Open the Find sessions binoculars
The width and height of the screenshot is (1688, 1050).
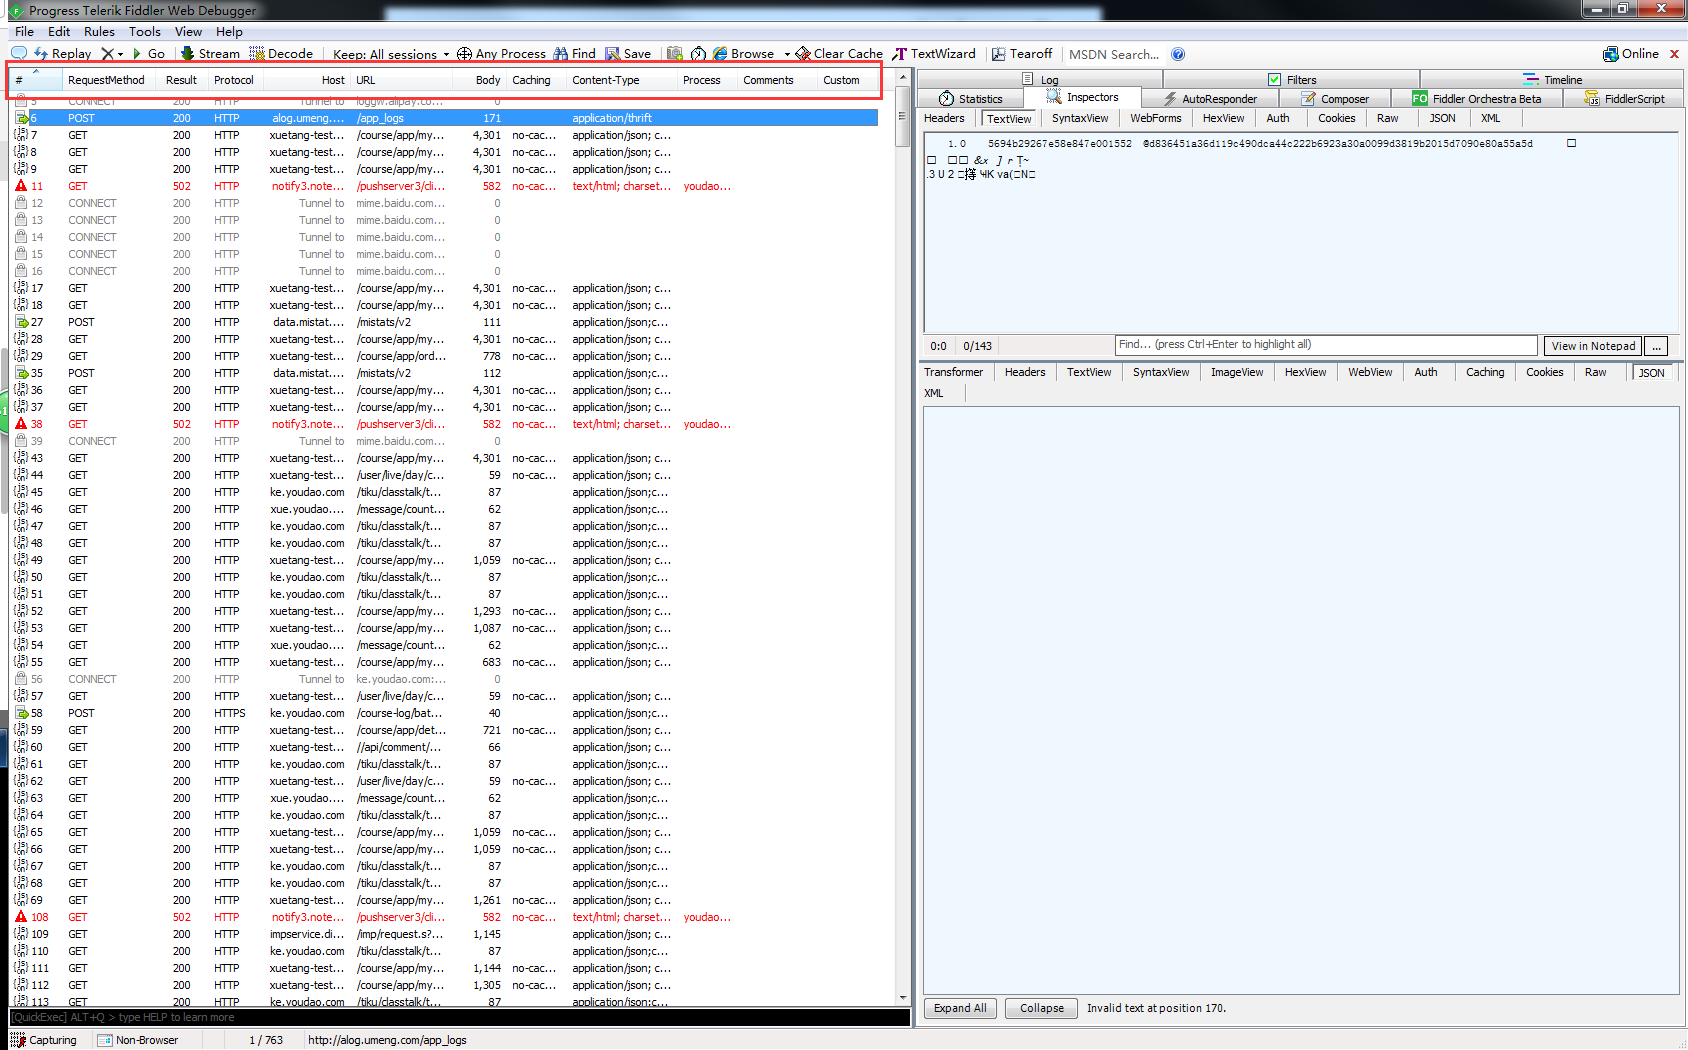tap(575, 54)
